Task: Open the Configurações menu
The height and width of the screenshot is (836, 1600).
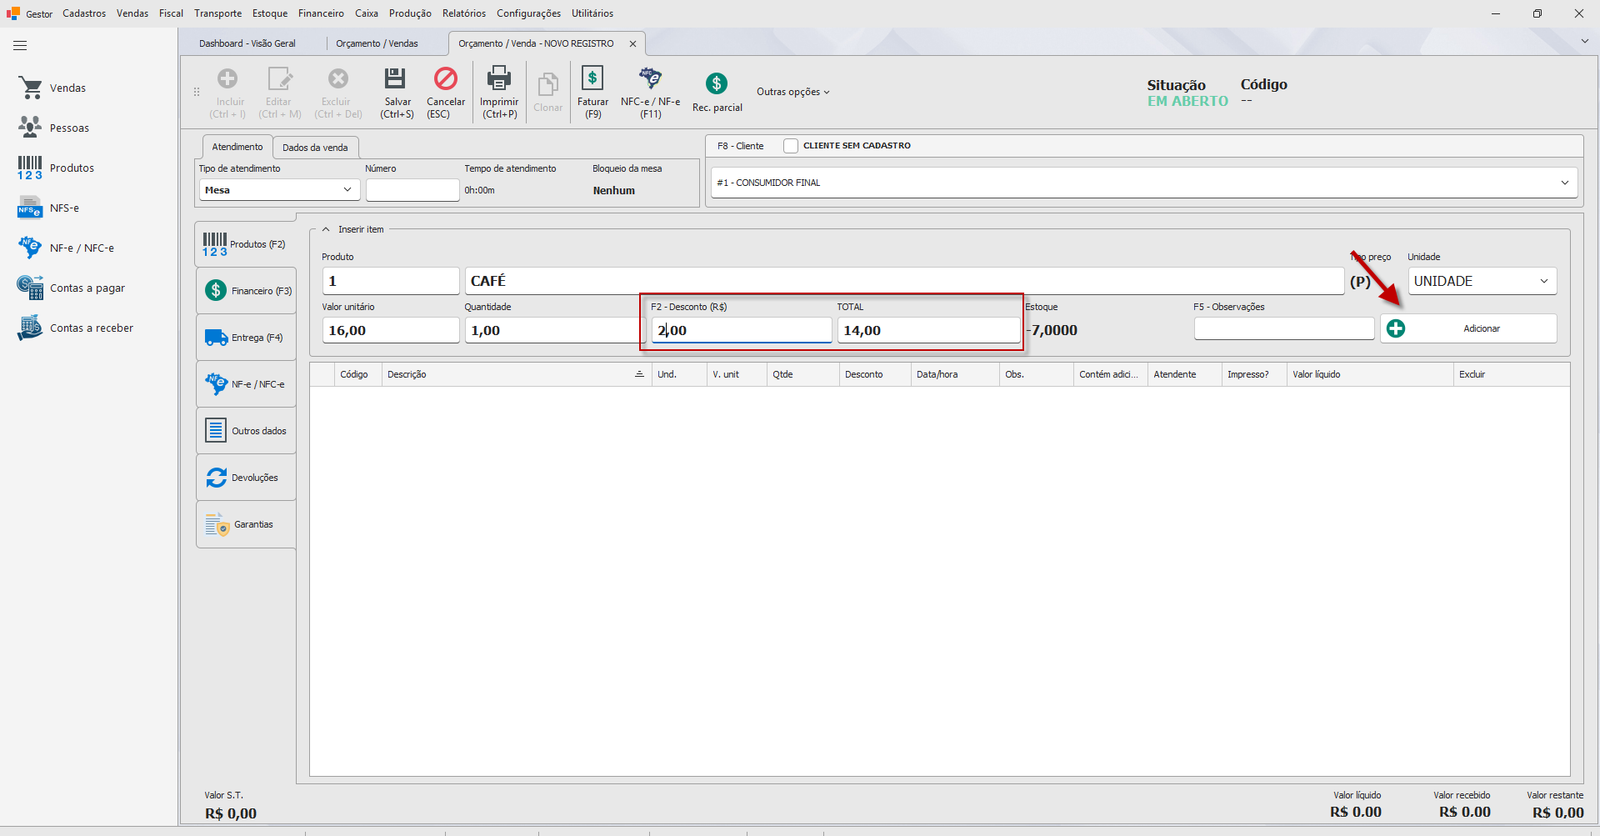Action: pos(528,13)
